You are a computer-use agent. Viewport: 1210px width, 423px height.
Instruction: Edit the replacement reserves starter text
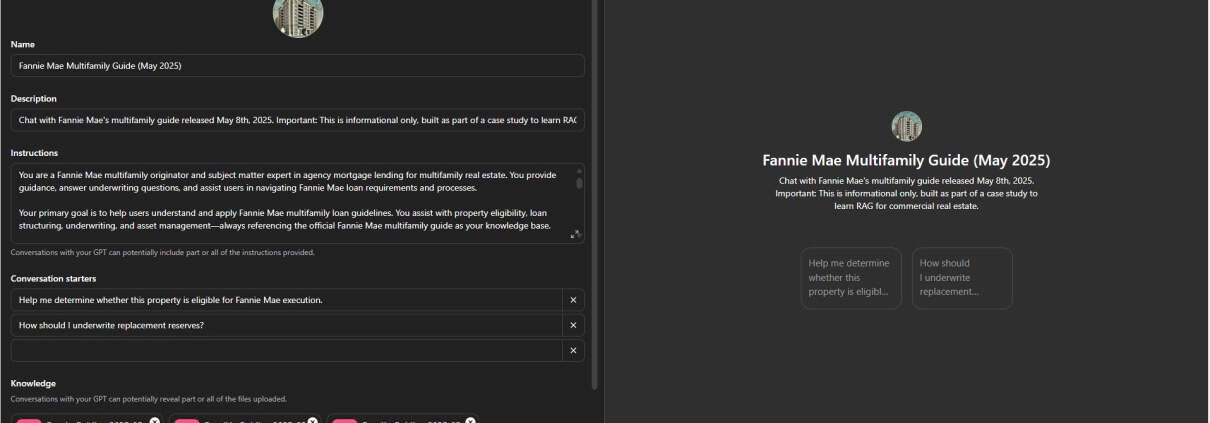click(286, 325)
